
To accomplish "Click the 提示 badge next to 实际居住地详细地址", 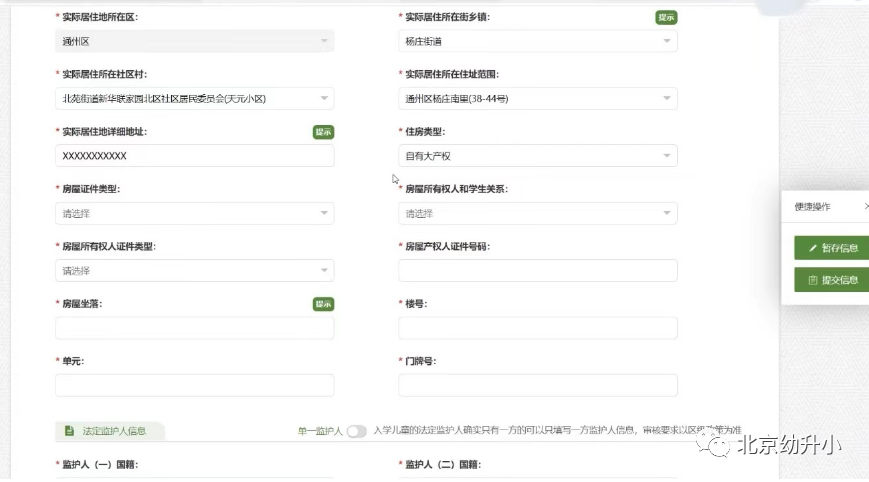I will (323, 132).
